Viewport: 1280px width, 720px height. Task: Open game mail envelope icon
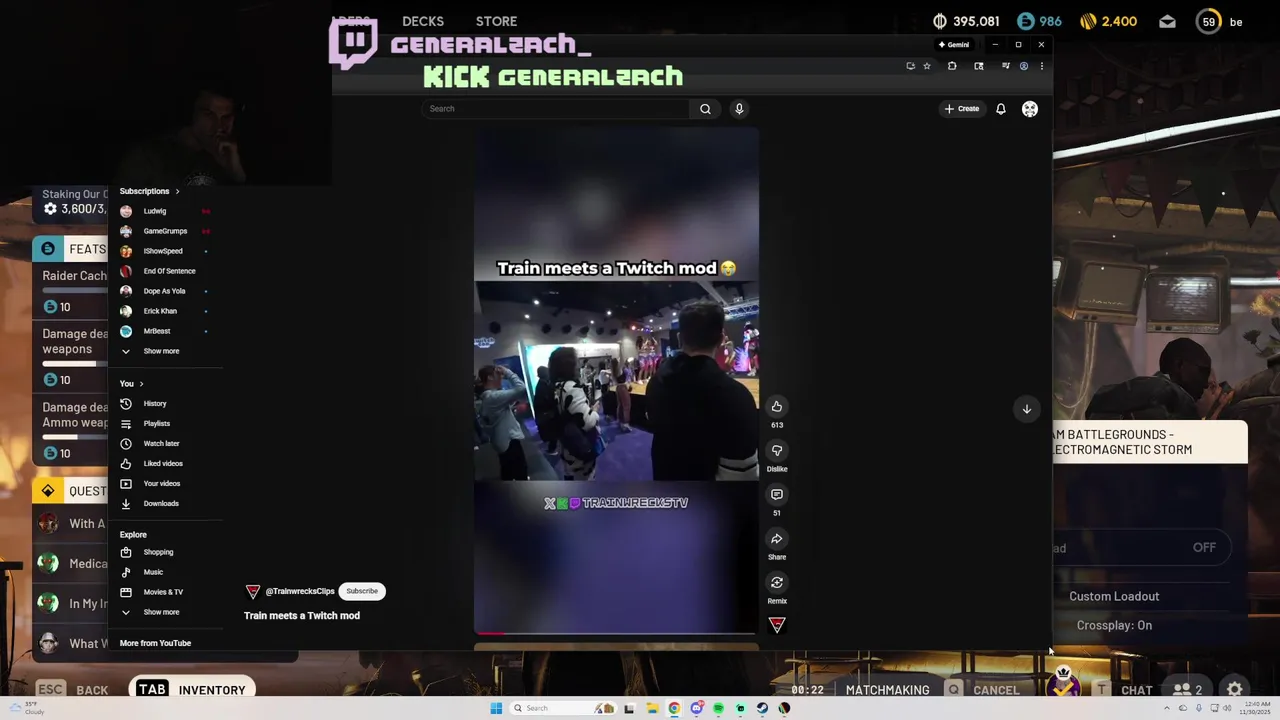pyautogui.click(x=1167, y=21)
